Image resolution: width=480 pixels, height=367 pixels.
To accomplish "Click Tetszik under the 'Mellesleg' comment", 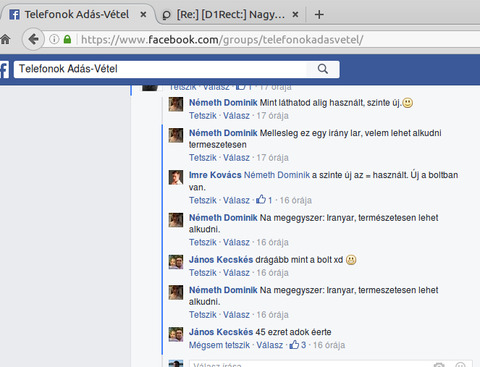I will tap(203, 157).
